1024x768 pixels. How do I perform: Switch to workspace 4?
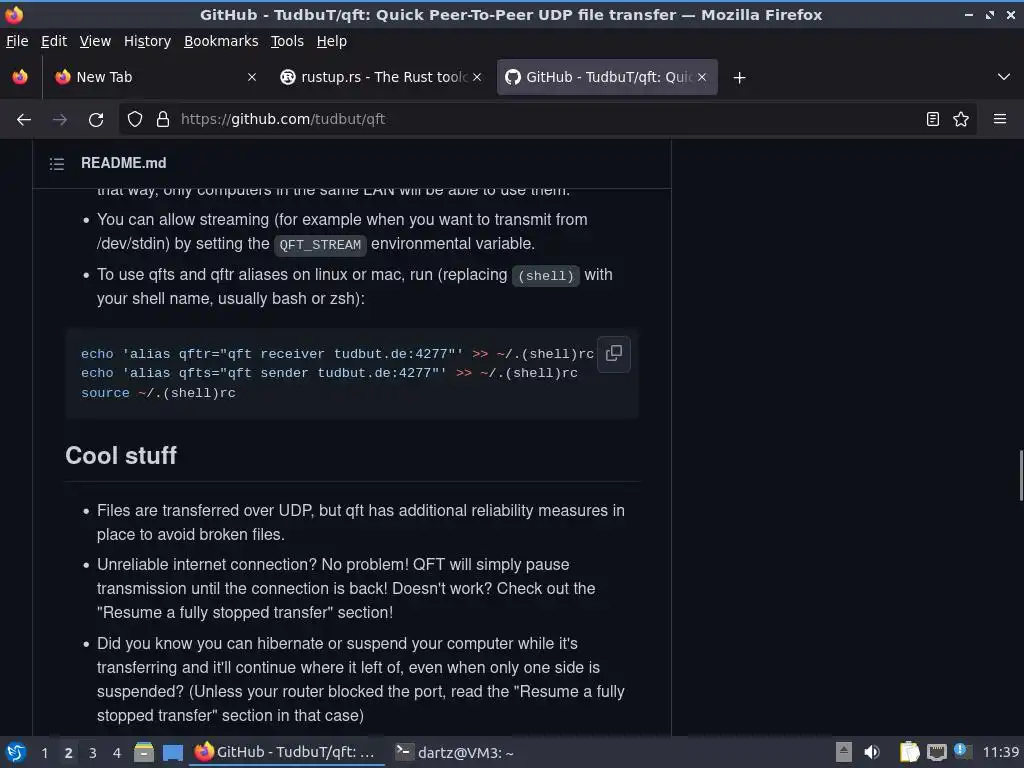click(116, 753)
